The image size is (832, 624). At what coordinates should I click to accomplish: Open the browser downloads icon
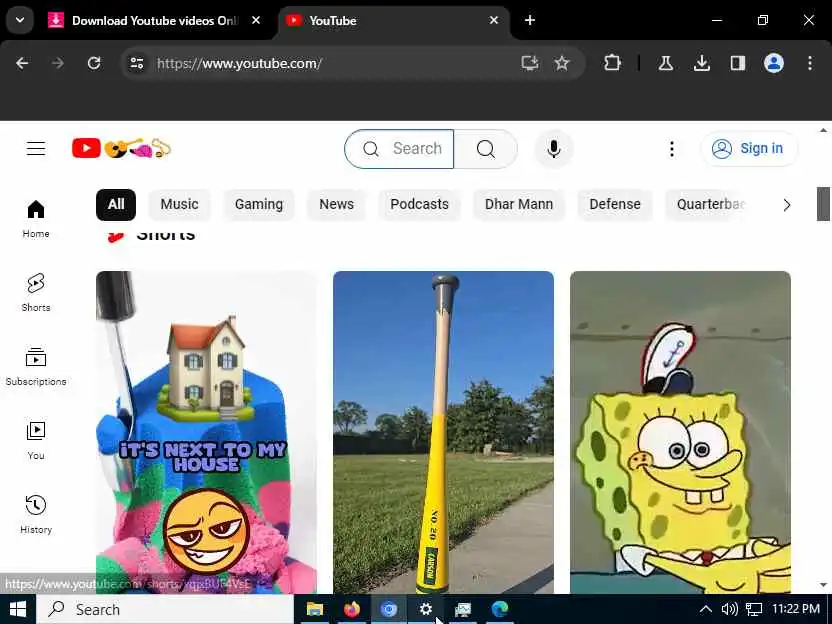coord(701,64)
